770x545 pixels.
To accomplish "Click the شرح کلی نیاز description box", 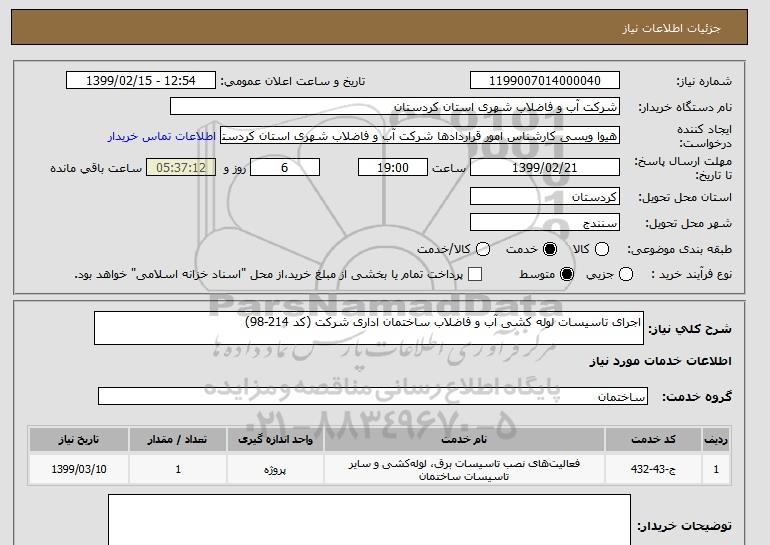I will (x=369, y=328).
